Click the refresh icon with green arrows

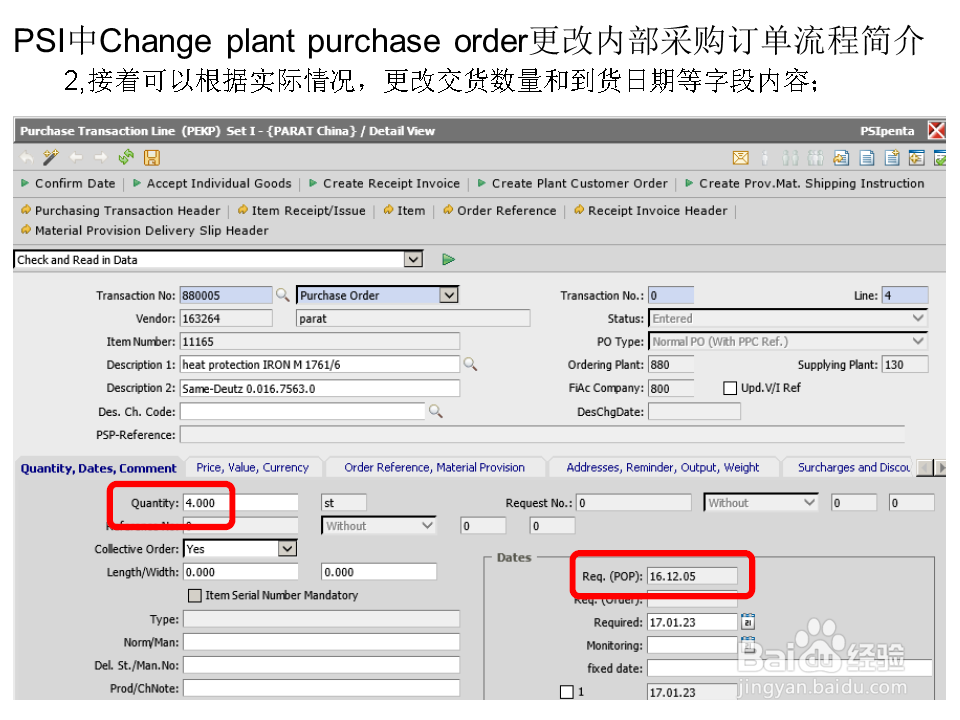click(x=124, y=157)
